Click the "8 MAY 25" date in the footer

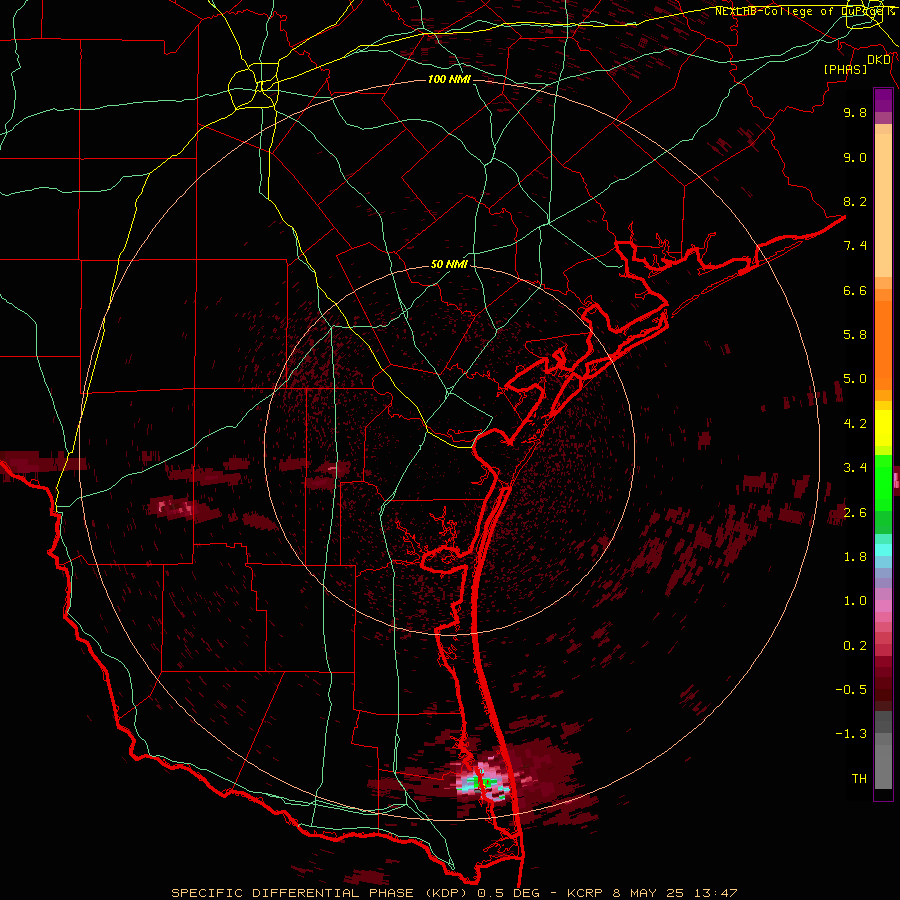tap(648, 893)
